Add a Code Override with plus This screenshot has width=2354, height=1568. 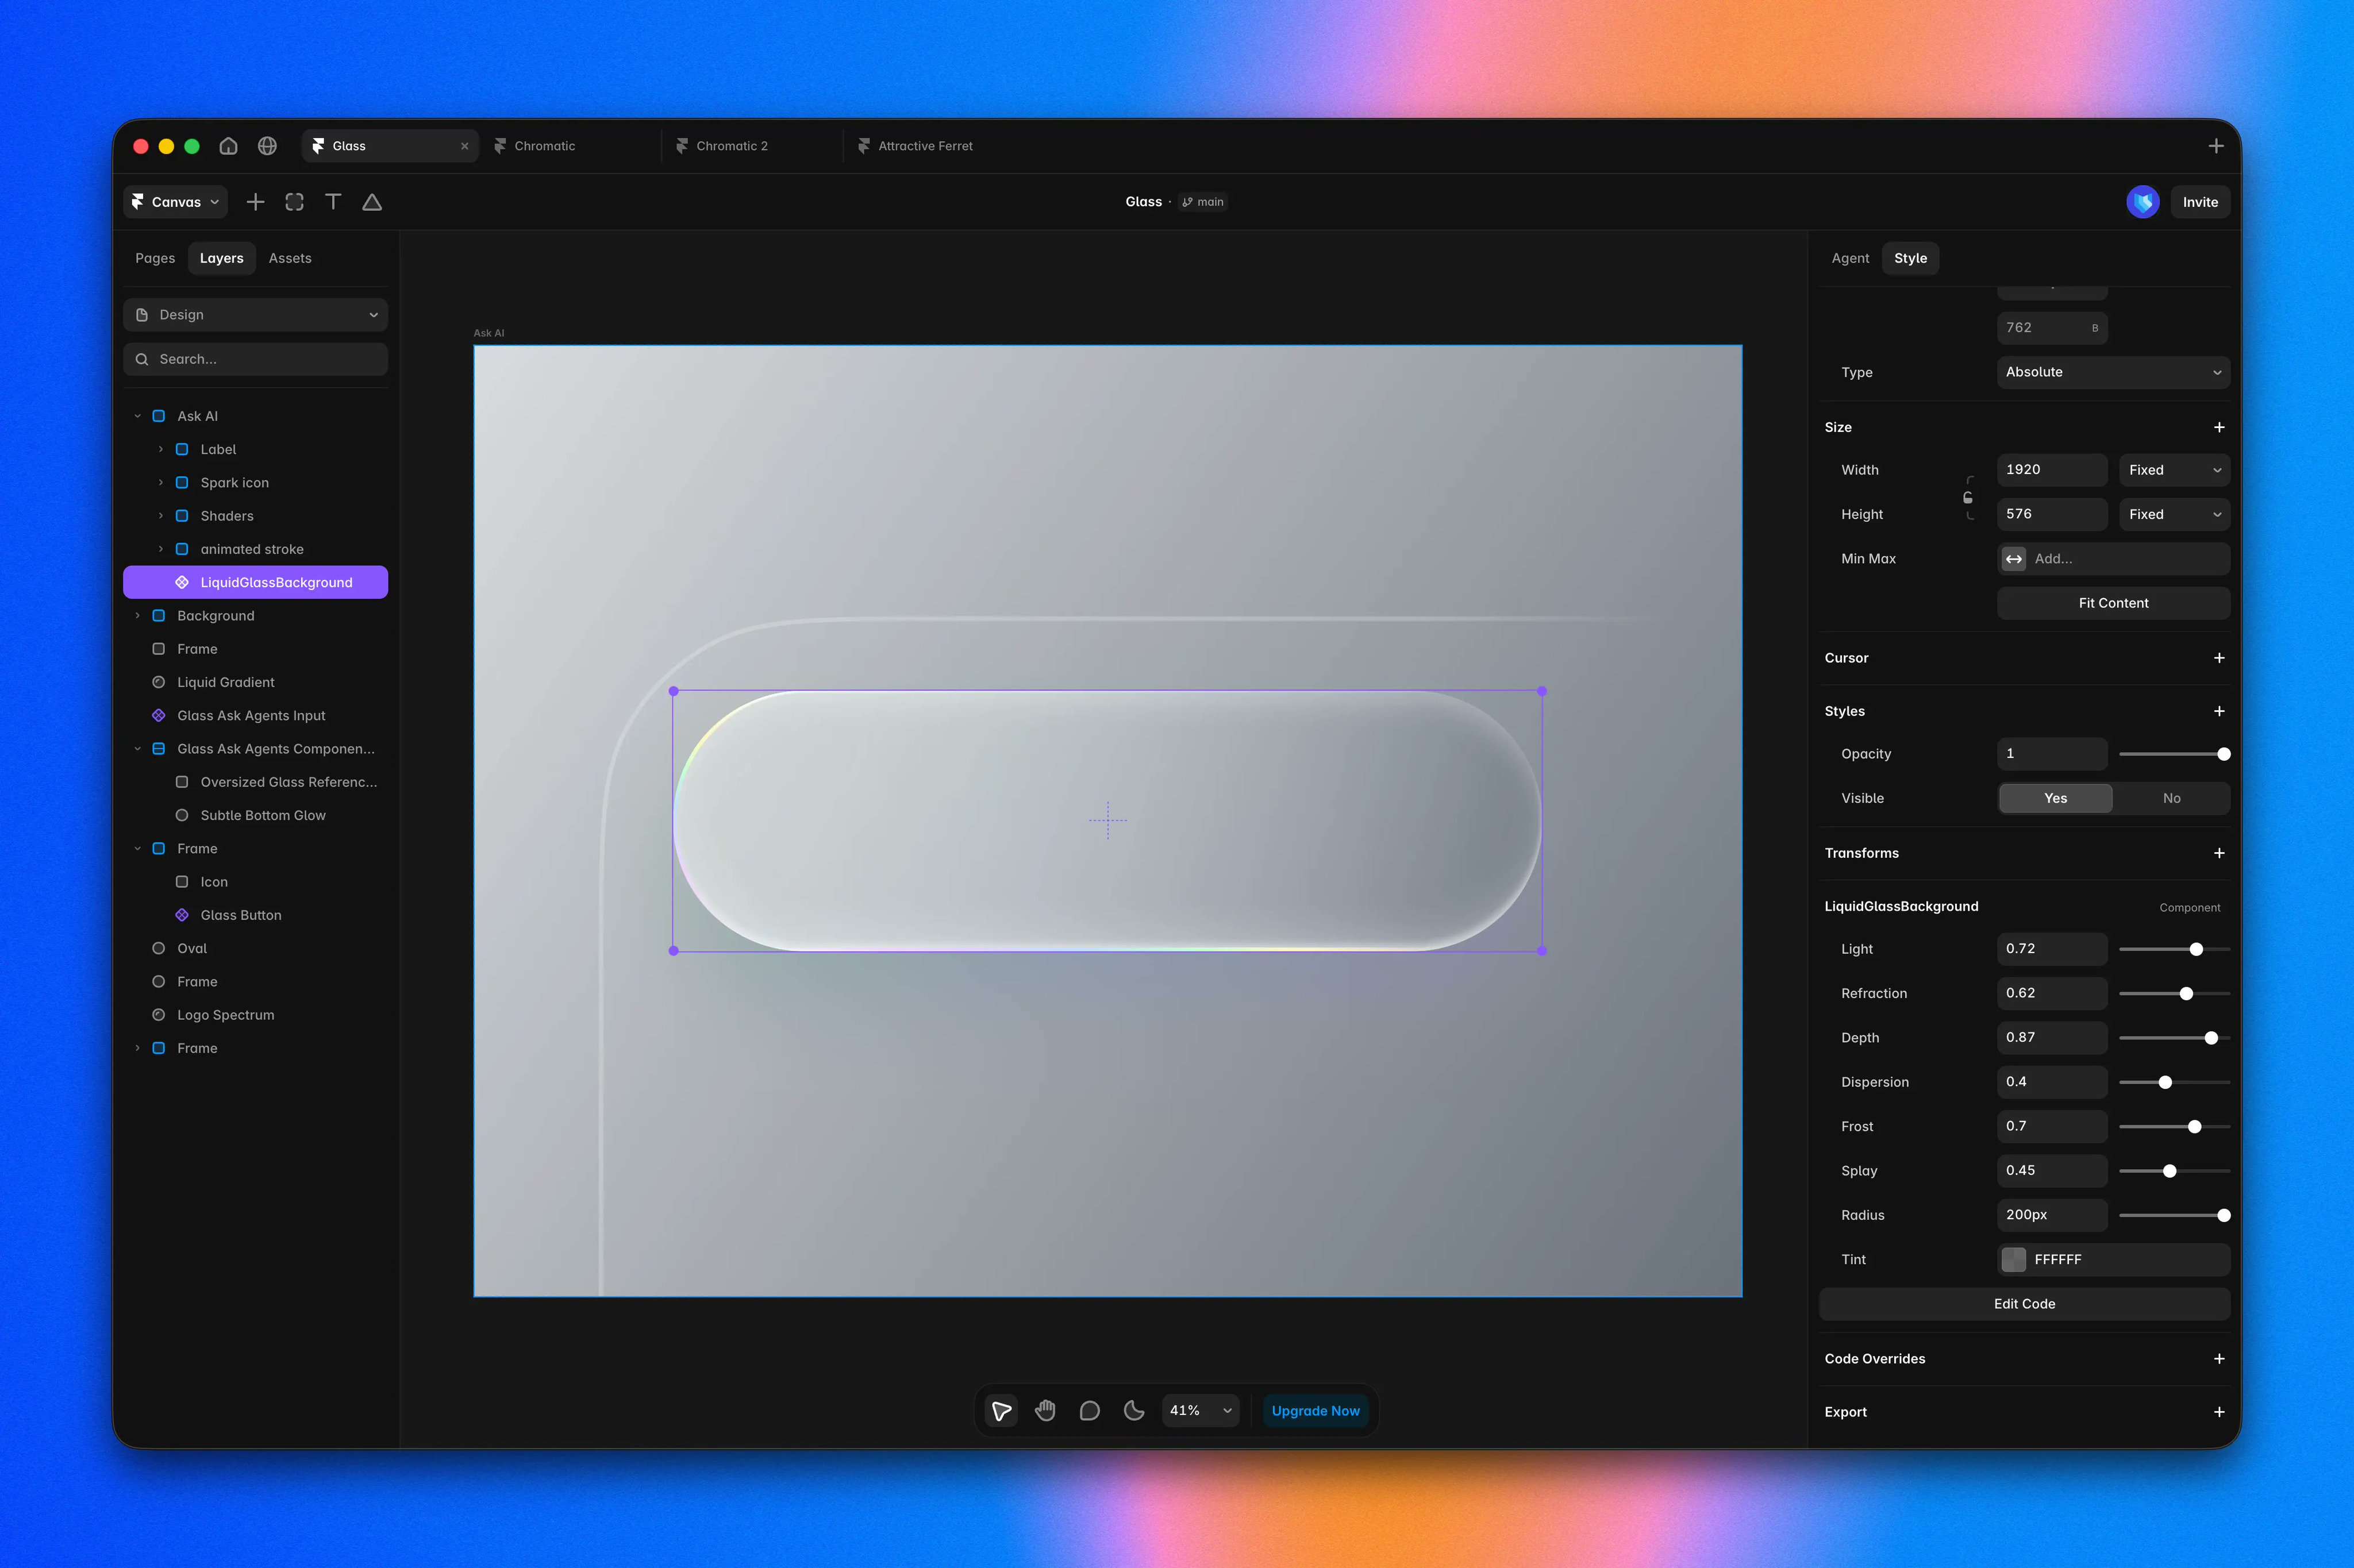pyautogui.click(x=2219, y=1359)
